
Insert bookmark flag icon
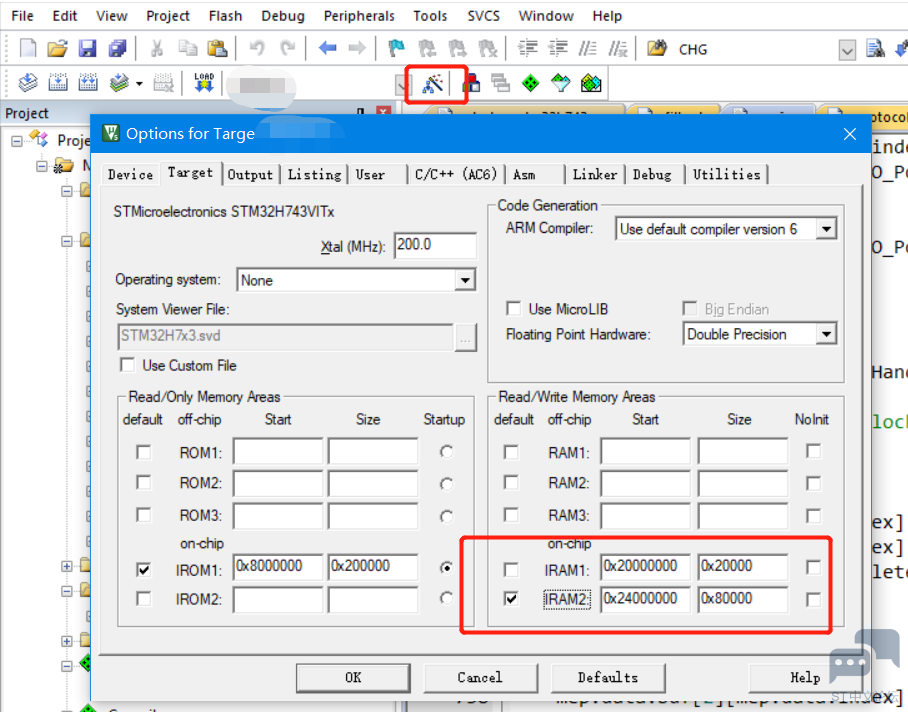[397, 49]
